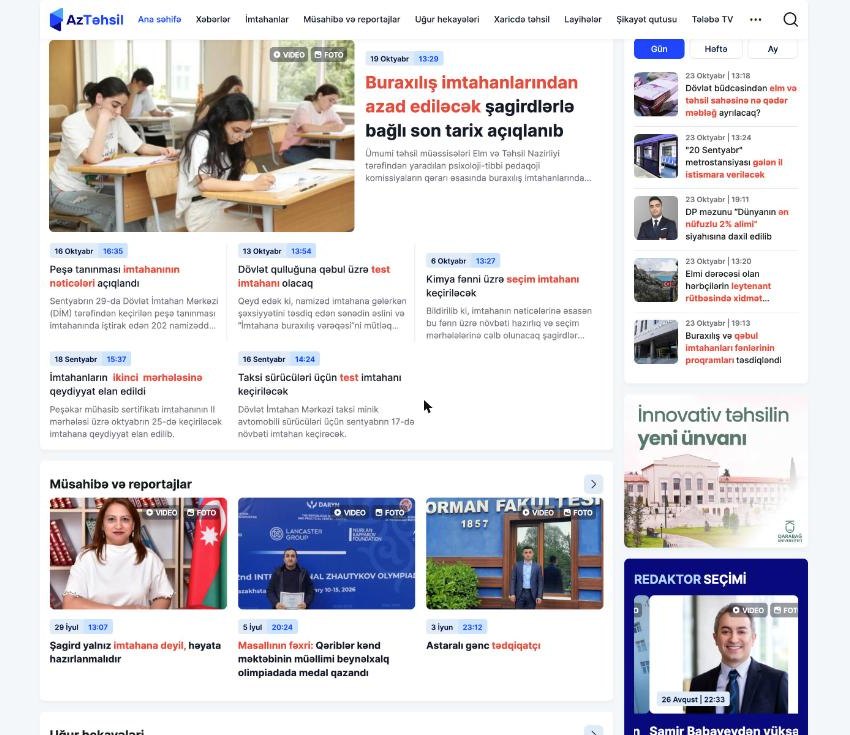Open the Dövlət büdcəsindən elm və təhsil news
Screen dimensions: 850x735
click(x=740, y=100)
